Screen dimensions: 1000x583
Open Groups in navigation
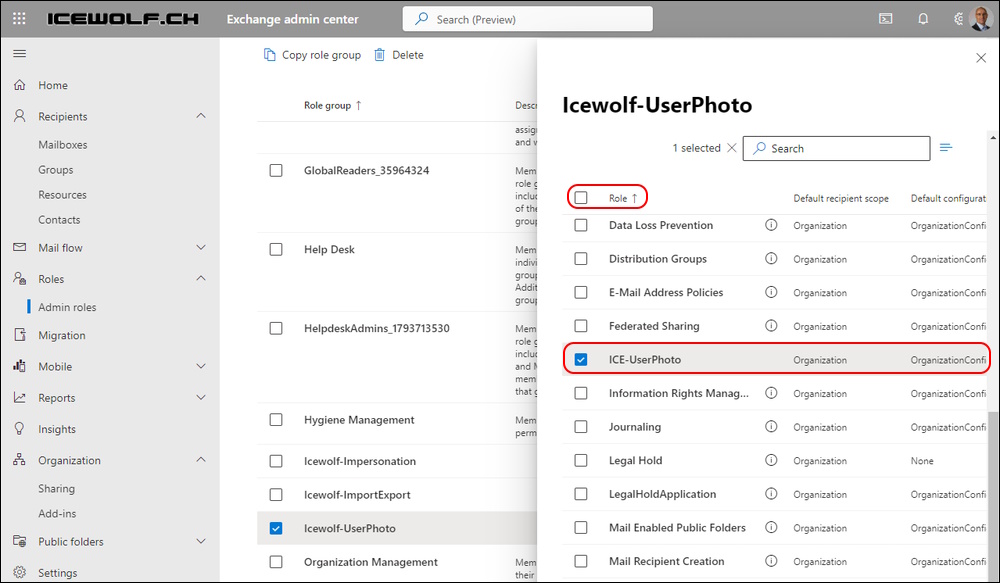coord(55,170)
